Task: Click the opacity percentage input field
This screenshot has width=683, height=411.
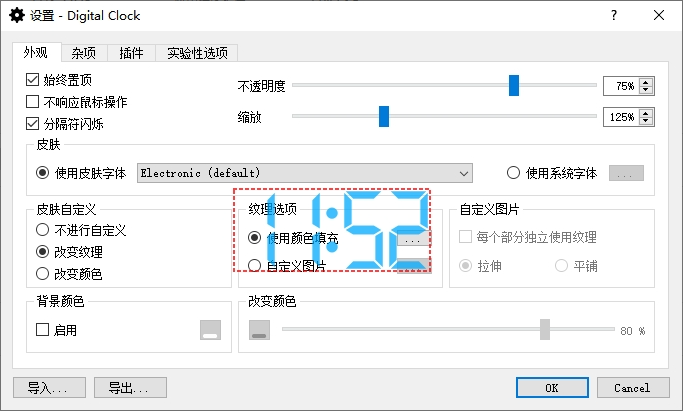Action: (x=620, y=86)
